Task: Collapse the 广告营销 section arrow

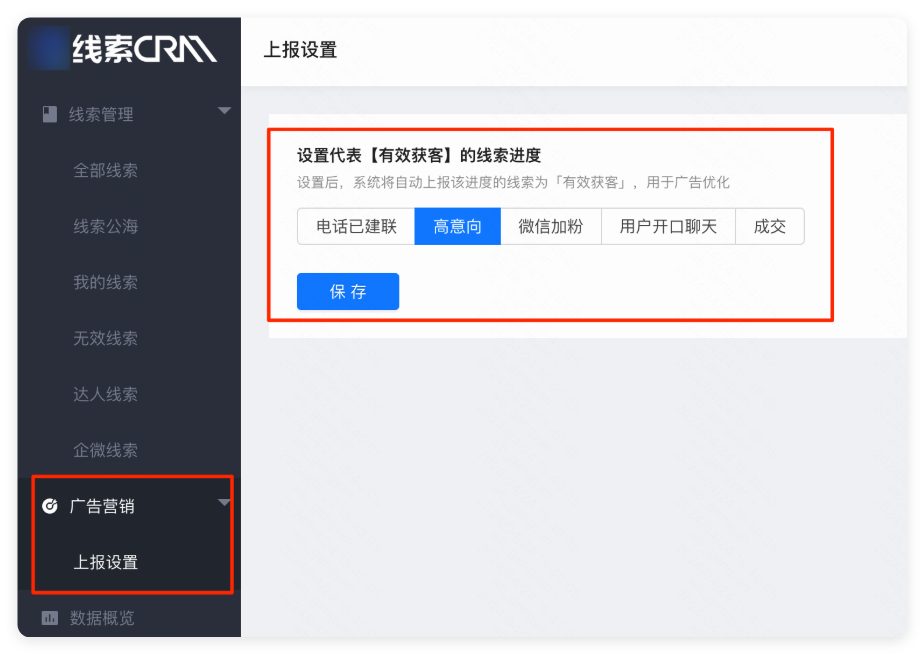Action: pyautogui.click(x=224, y=503)
